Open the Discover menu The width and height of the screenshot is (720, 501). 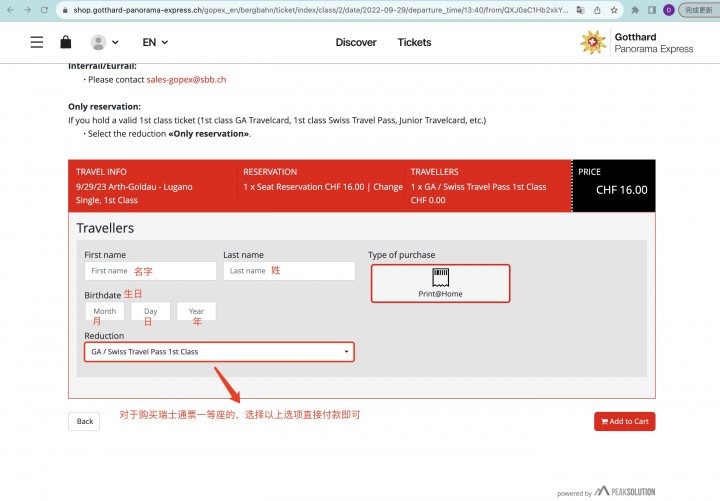[356, 42]
